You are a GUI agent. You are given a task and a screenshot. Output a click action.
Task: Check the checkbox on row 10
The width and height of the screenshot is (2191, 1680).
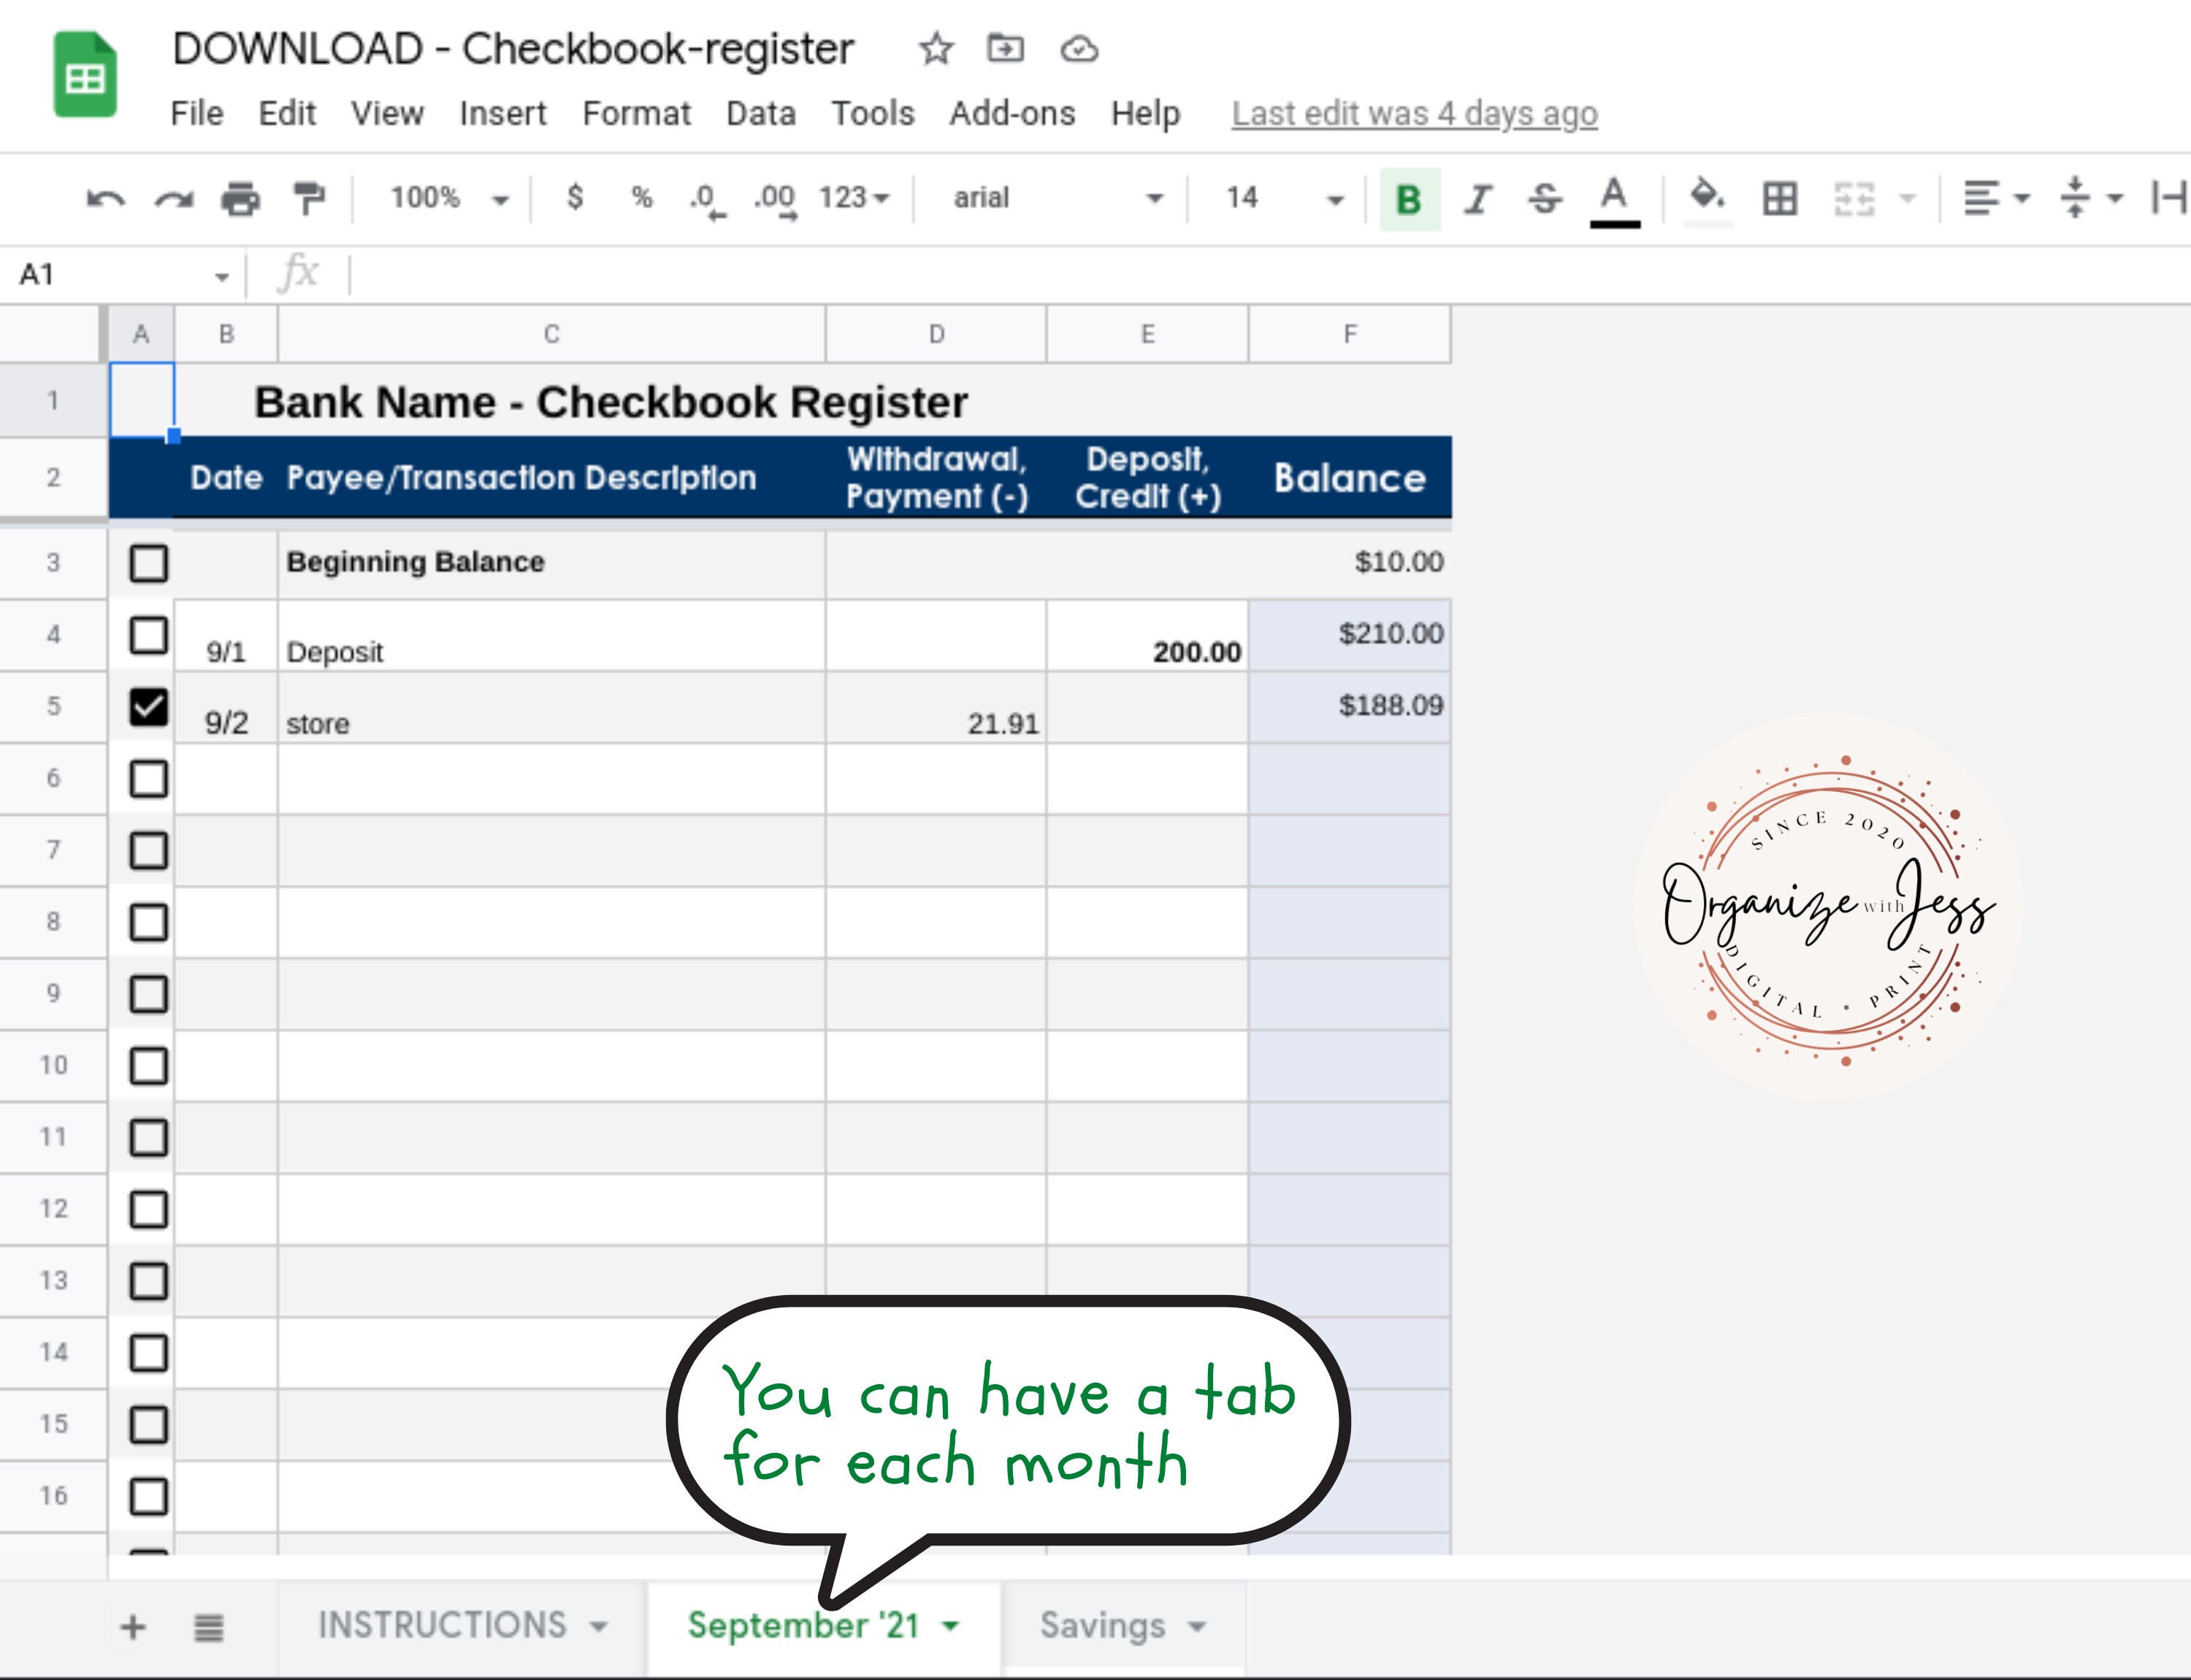coord(148,1064)
